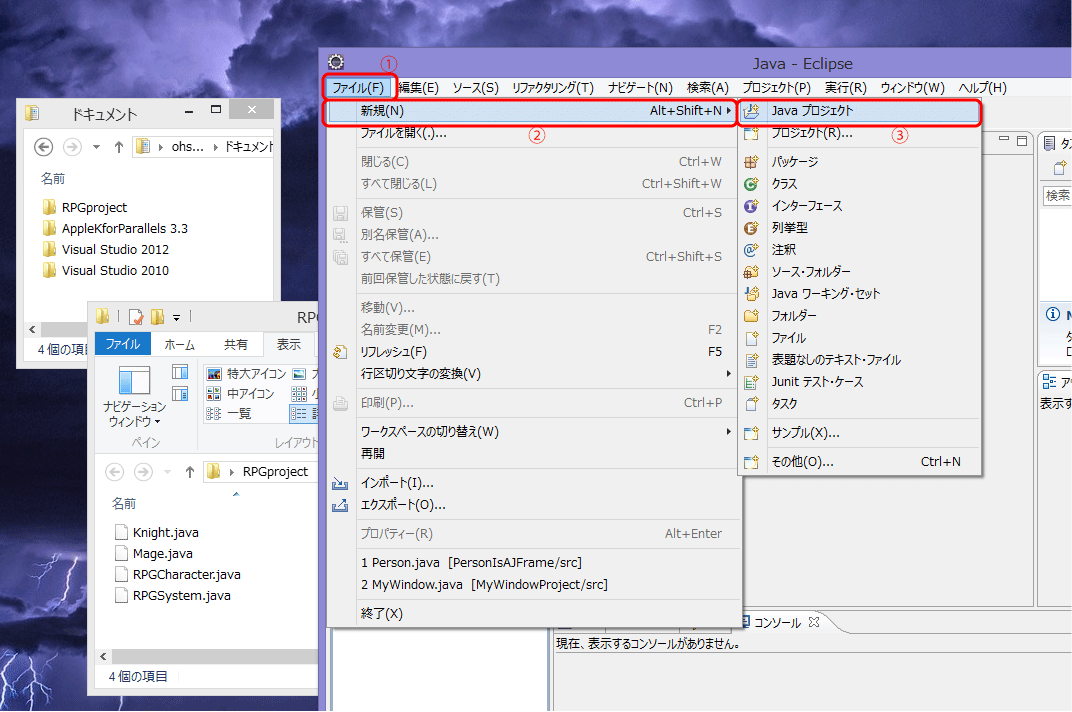Screen dimensions: 1072x712
Task: Click the 名前 column header in Documents window
Action: tap(53, 179)
